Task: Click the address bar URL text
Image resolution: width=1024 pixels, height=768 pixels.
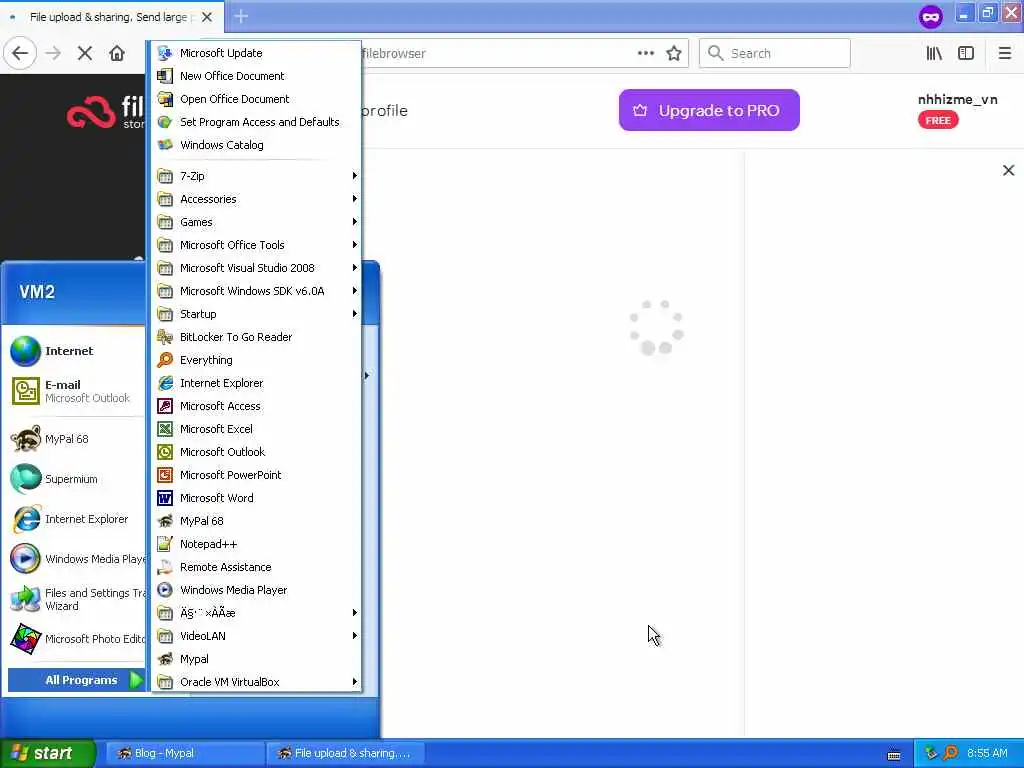Action: [394, 54]
